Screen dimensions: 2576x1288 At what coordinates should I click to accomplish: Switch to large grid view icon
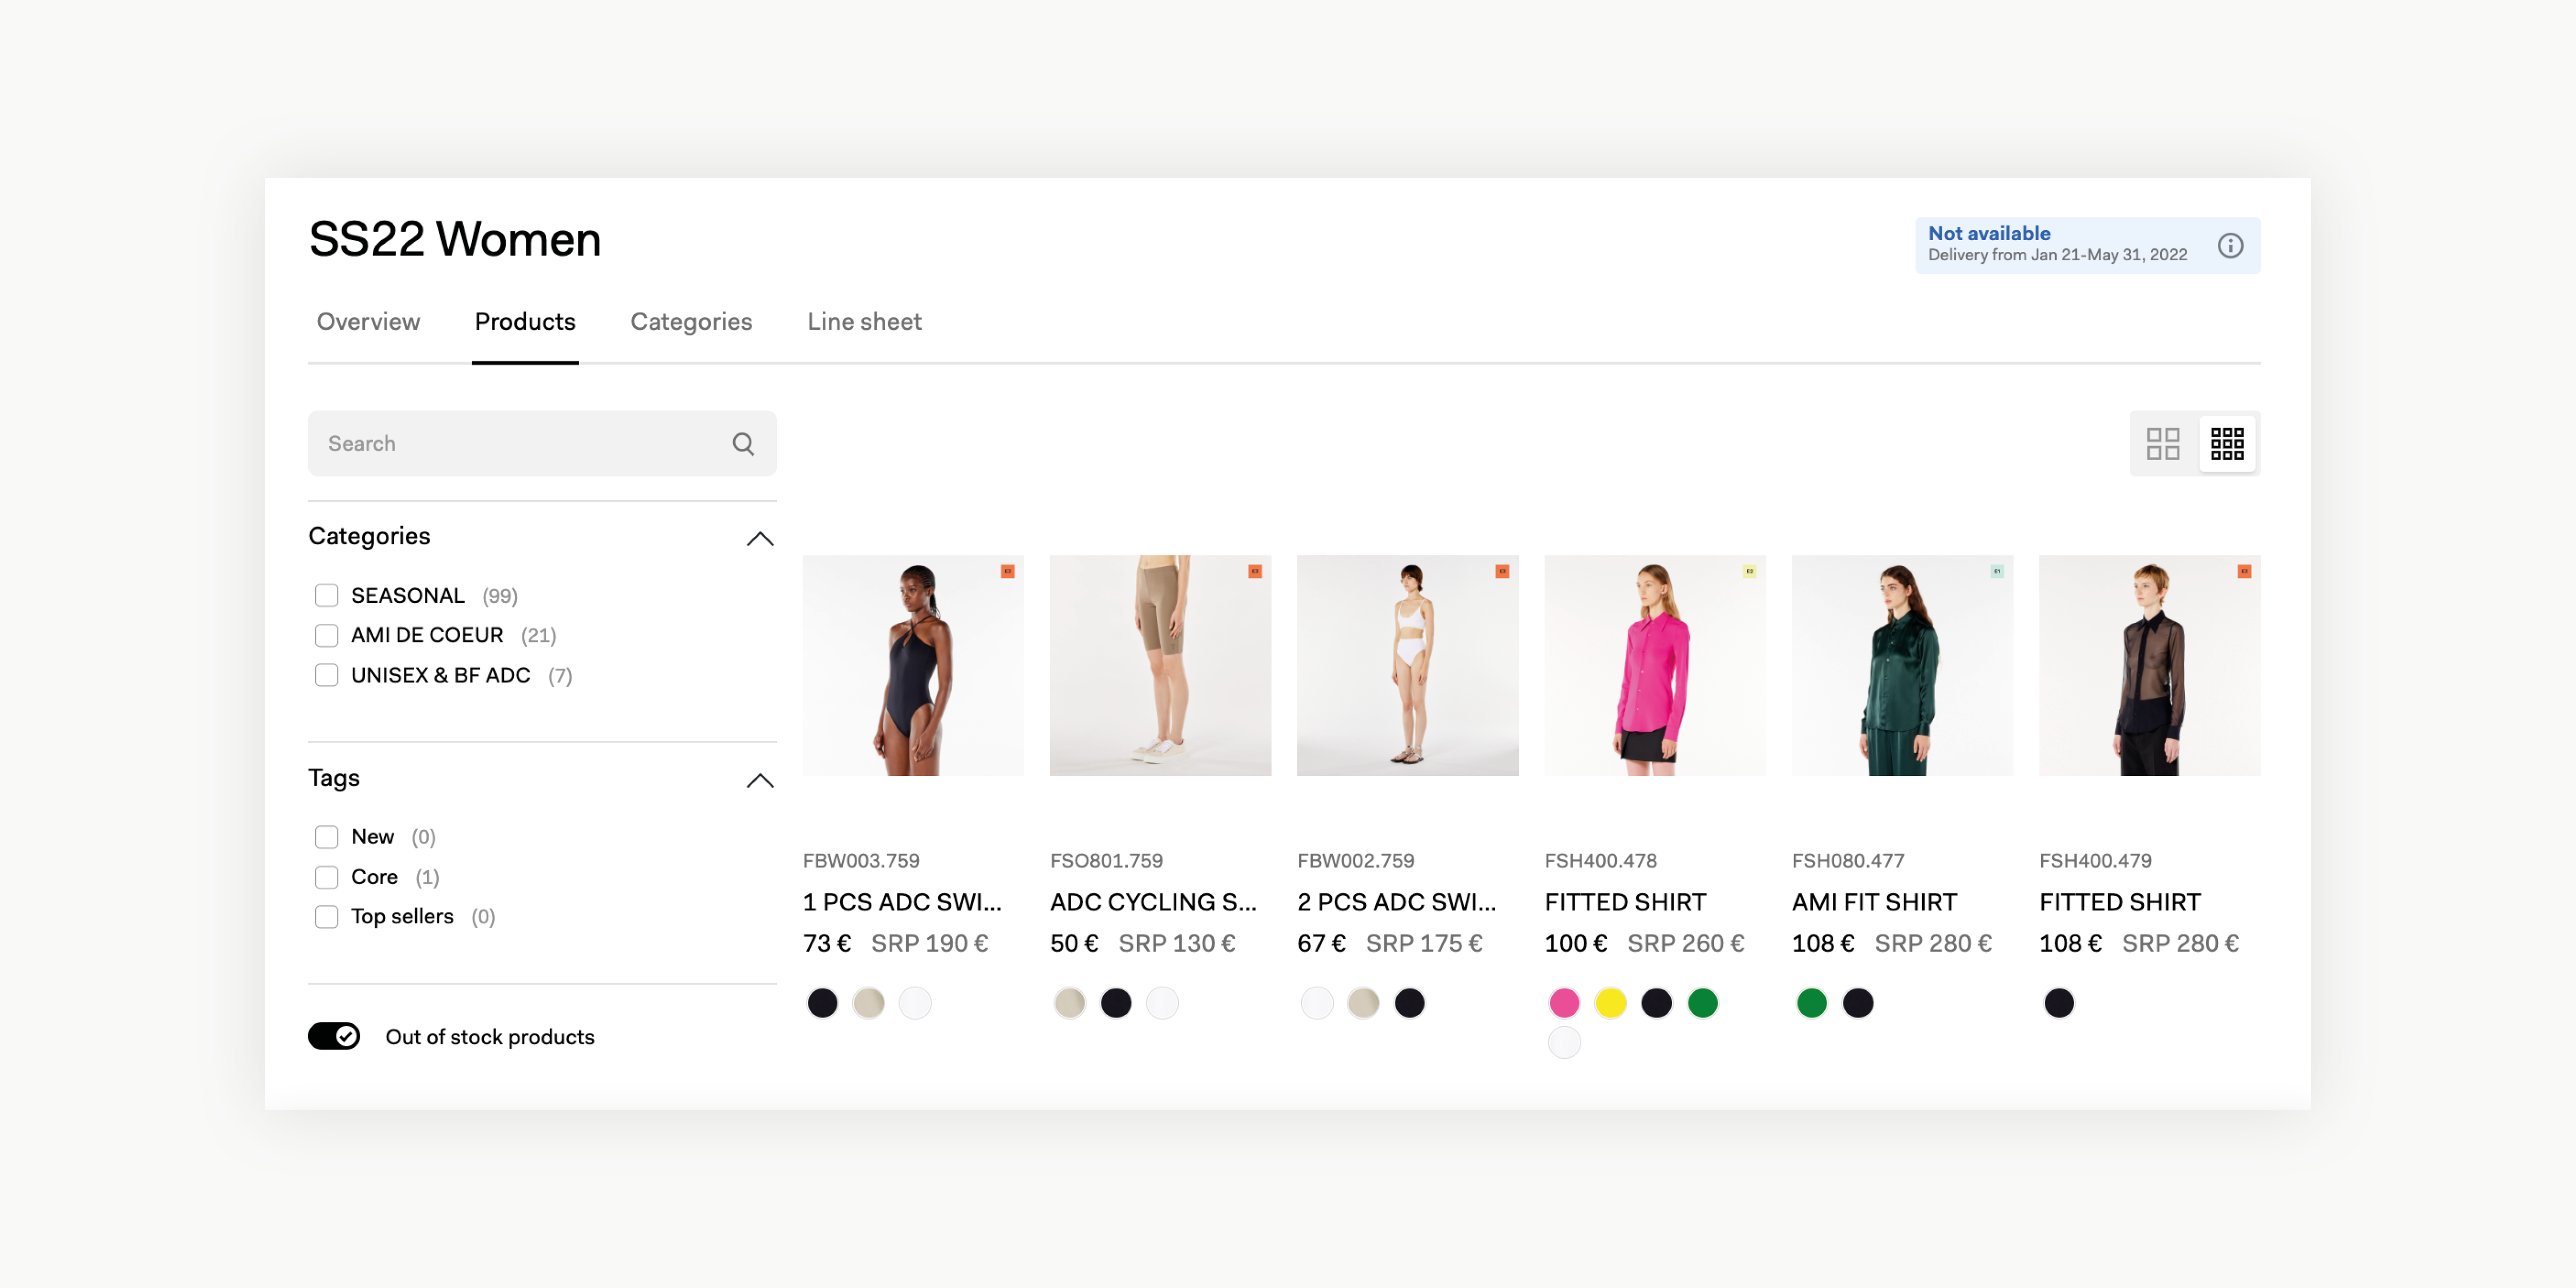pos(2163,443)
